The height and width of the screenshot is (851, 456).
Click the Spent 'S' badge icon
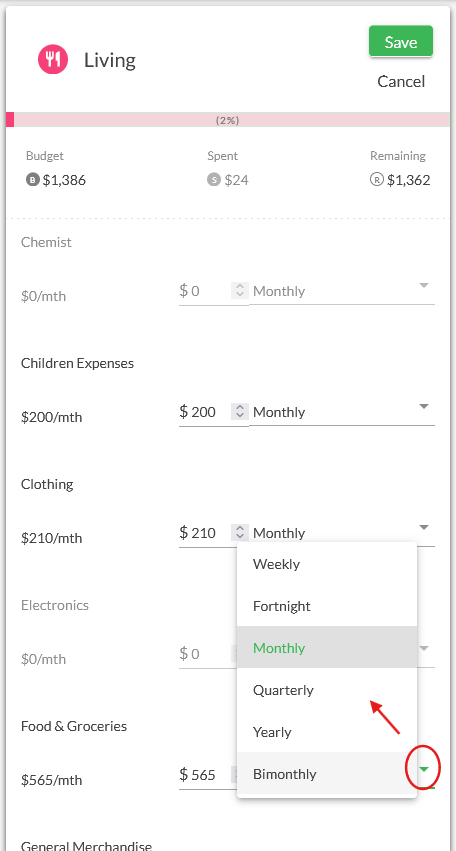coord(214,180)
